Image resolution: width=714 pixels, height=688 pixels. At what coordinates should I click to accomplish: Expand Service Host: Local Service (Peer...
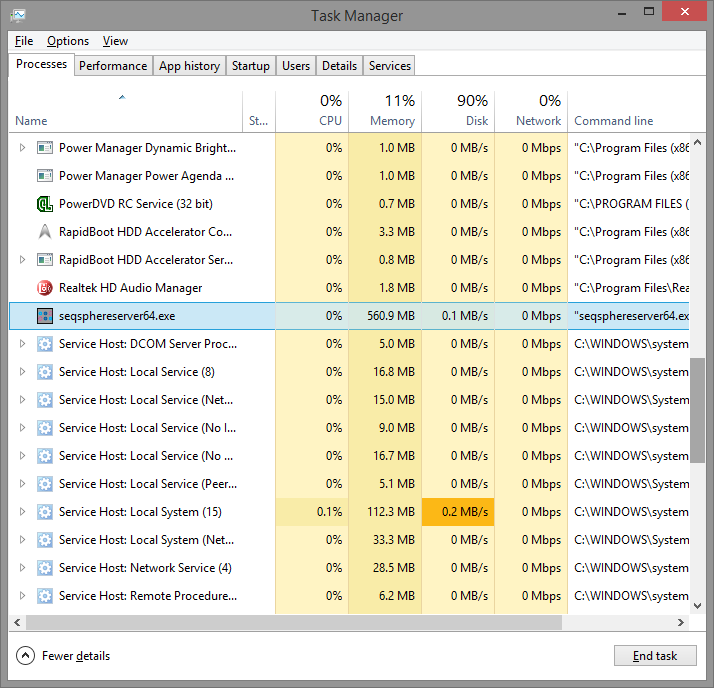(22, 484)
